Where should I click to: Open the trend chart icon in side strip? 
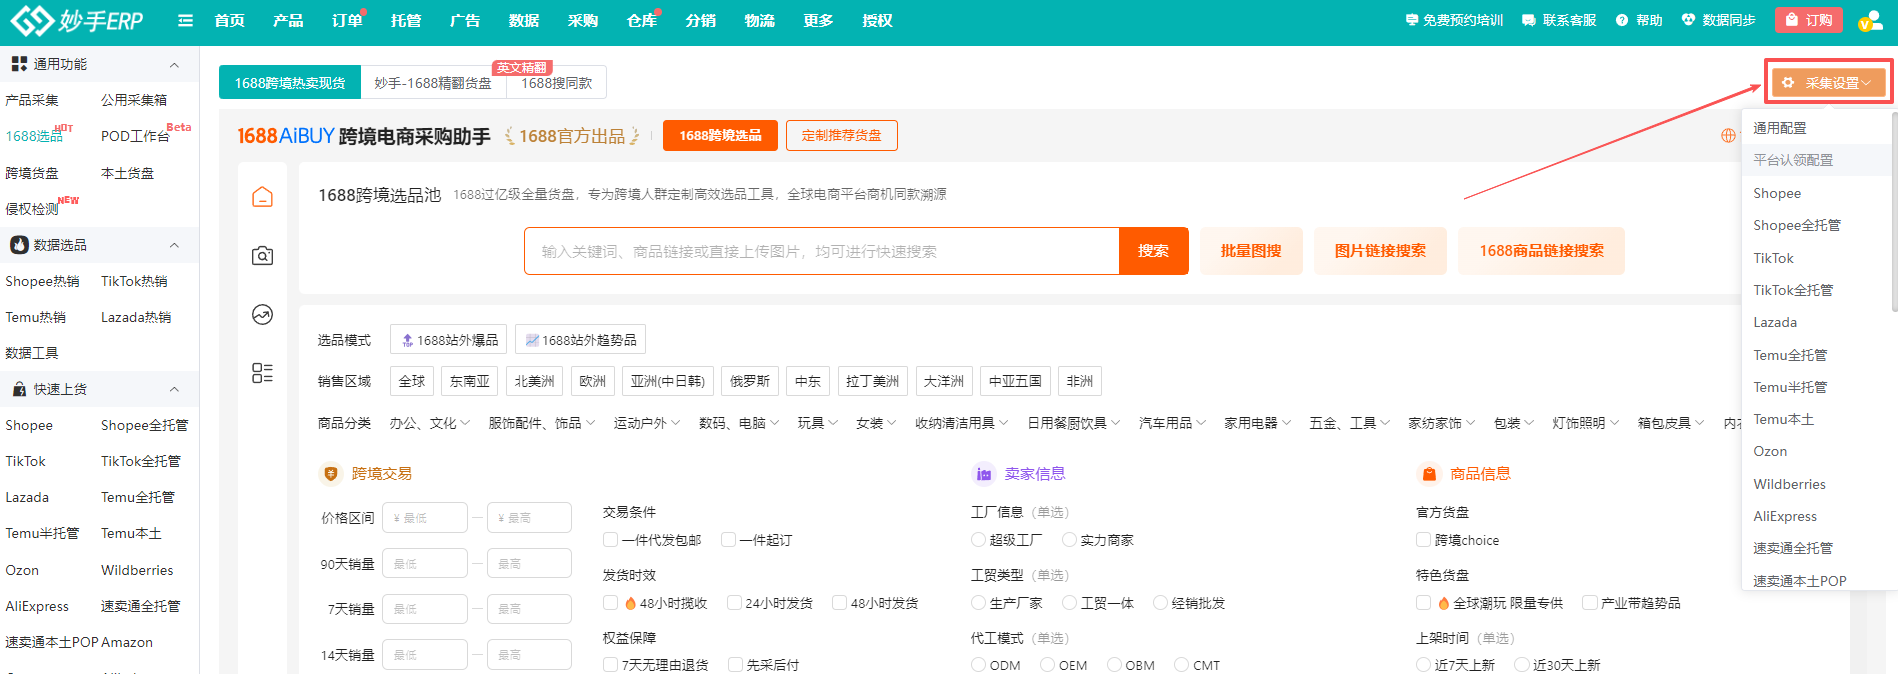point(262,315)
